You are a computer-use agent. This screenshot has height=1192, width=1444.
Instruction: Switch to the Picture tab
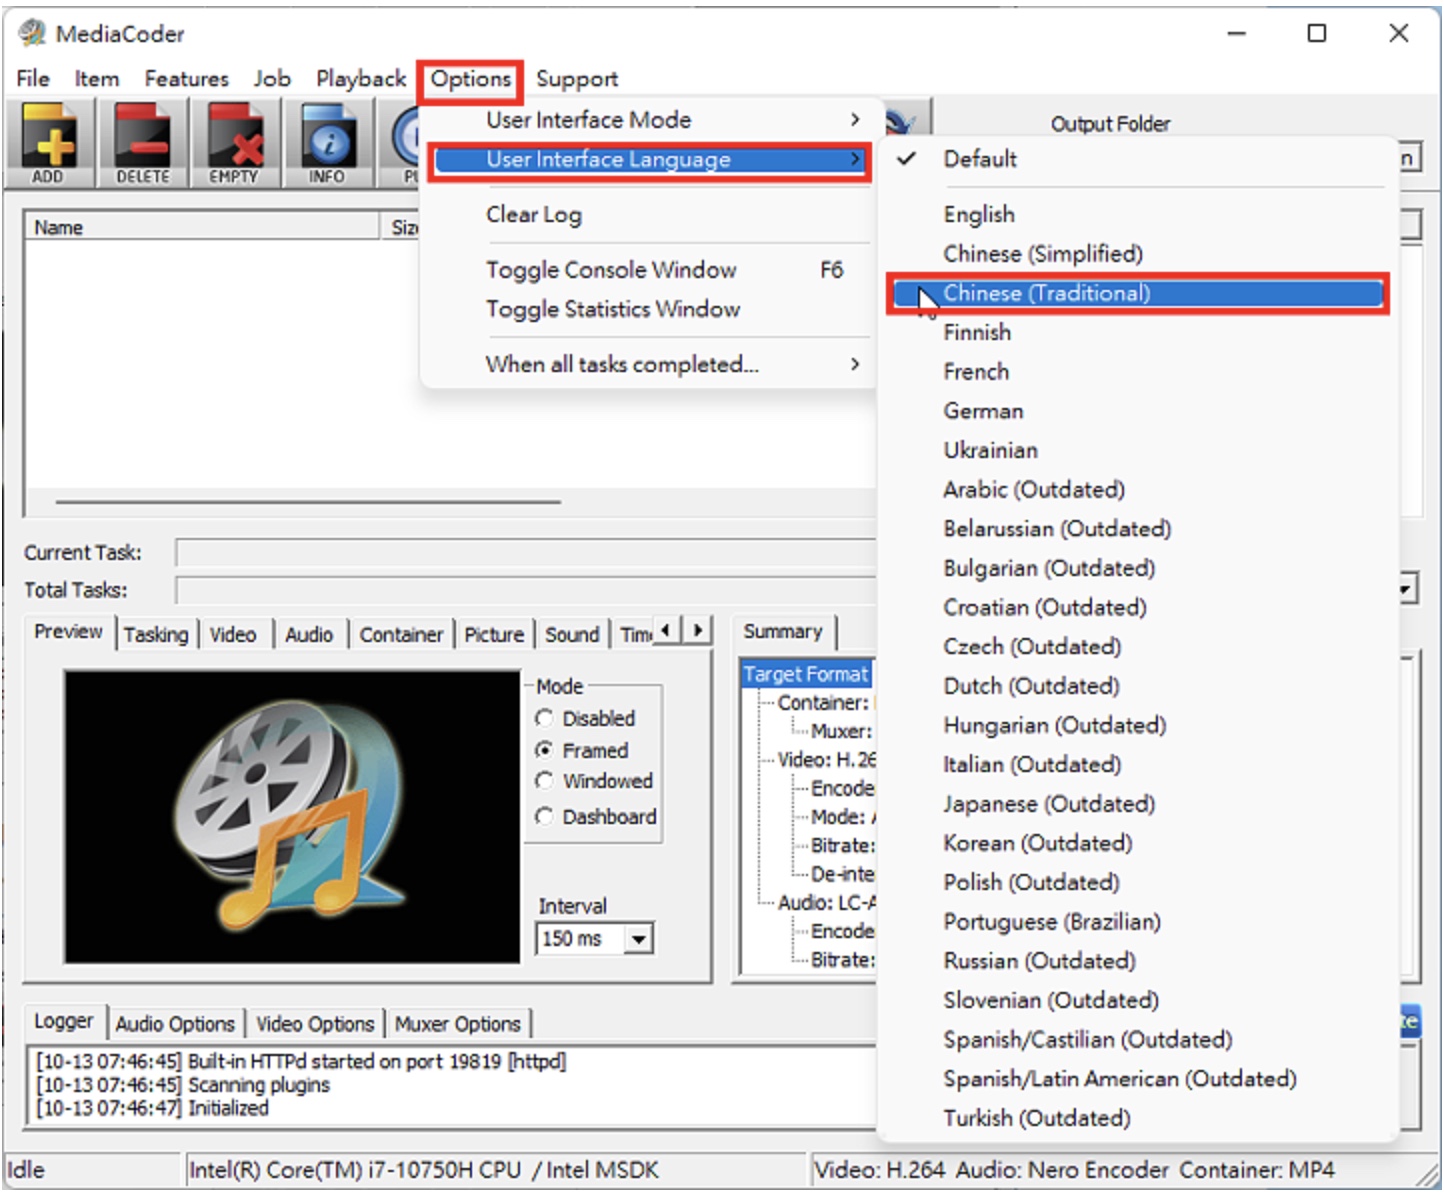(494, 634)
